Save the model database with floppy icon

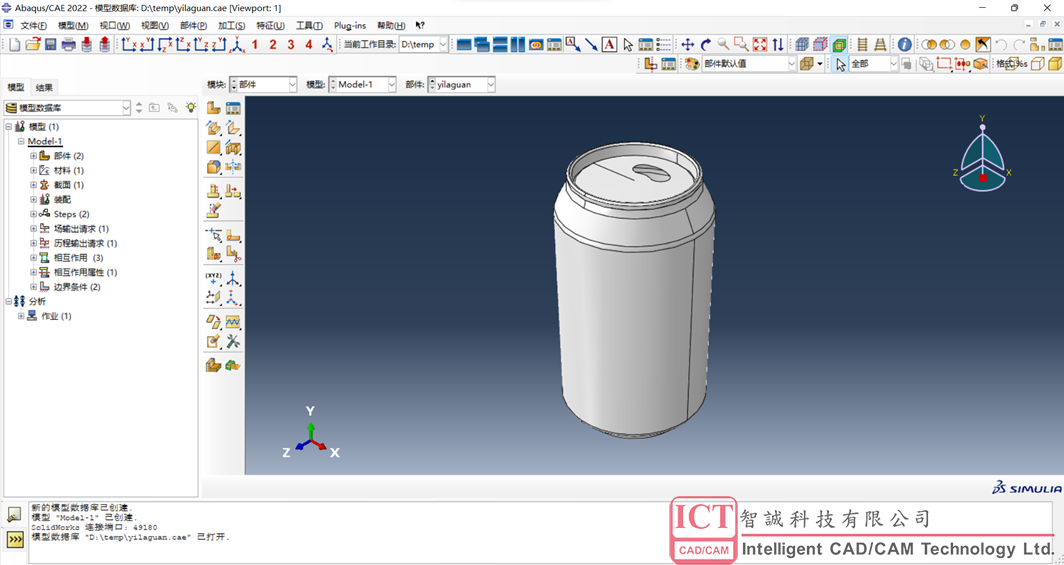click(x=51, y=45)
